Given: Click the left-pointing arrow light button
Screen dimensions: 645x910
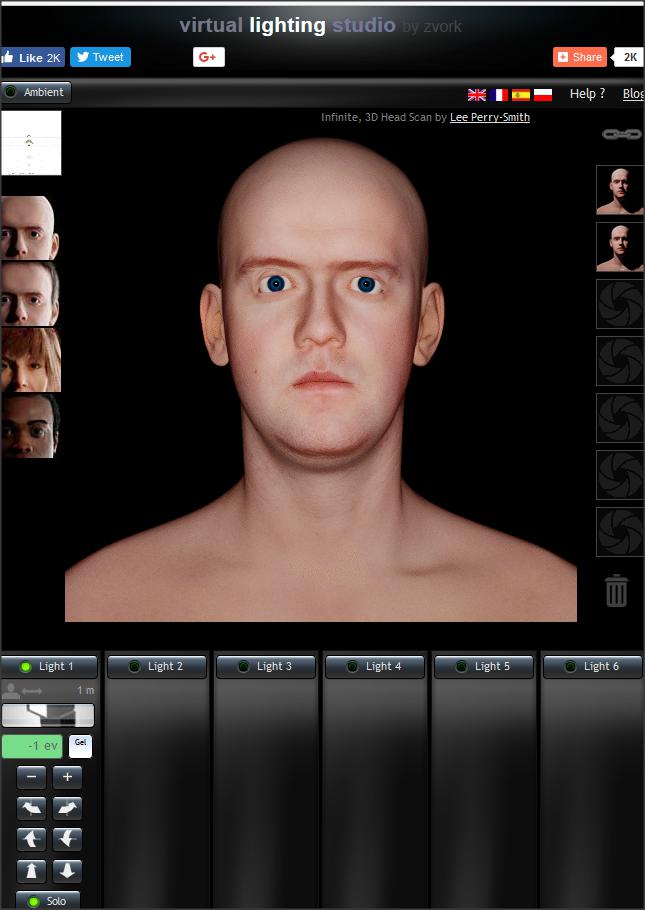Looking at the screenshot, I should point(31,840).
